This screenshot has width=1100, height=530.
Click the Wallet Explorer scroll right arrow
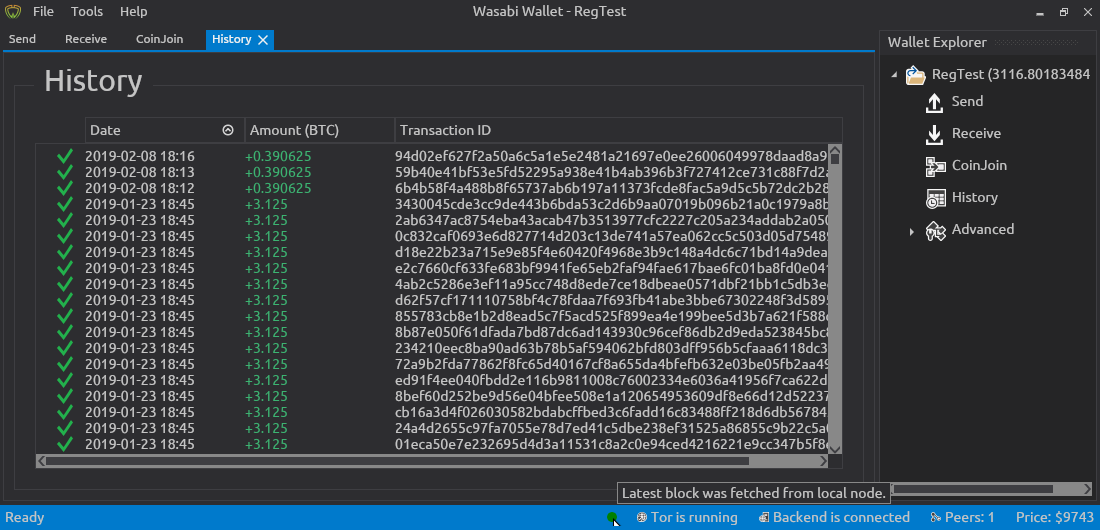pos(1088,489)
